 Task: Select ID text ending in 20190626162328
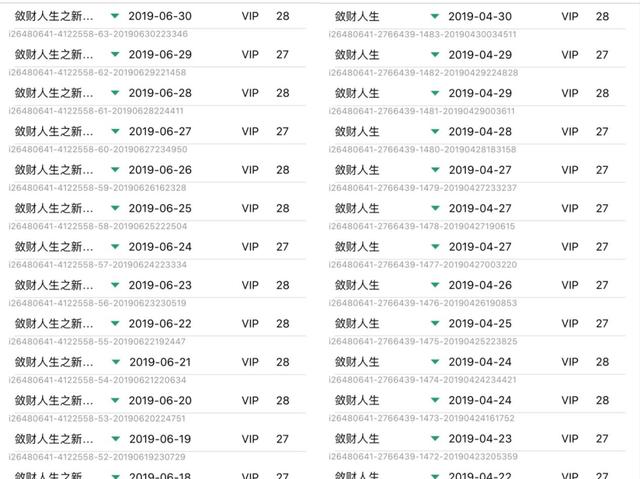pyautogui.click(x=97, y=187)
